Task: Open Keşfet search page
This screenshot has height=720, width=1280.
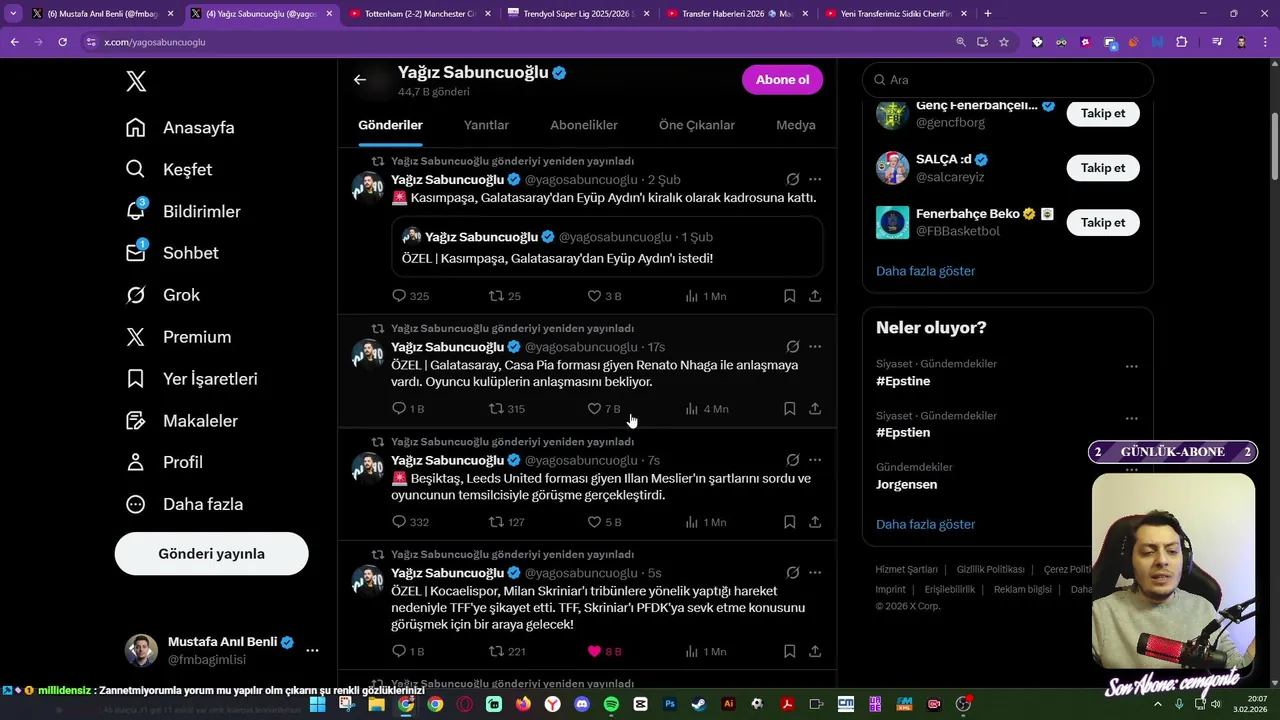Action: [169, 169]
